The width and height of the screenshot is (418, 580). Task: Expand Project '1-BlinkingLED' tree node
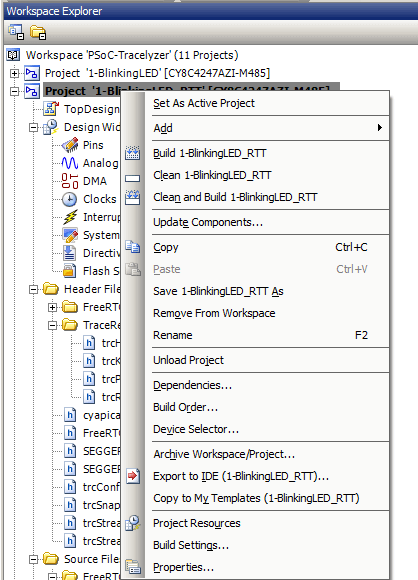(14, 73)
